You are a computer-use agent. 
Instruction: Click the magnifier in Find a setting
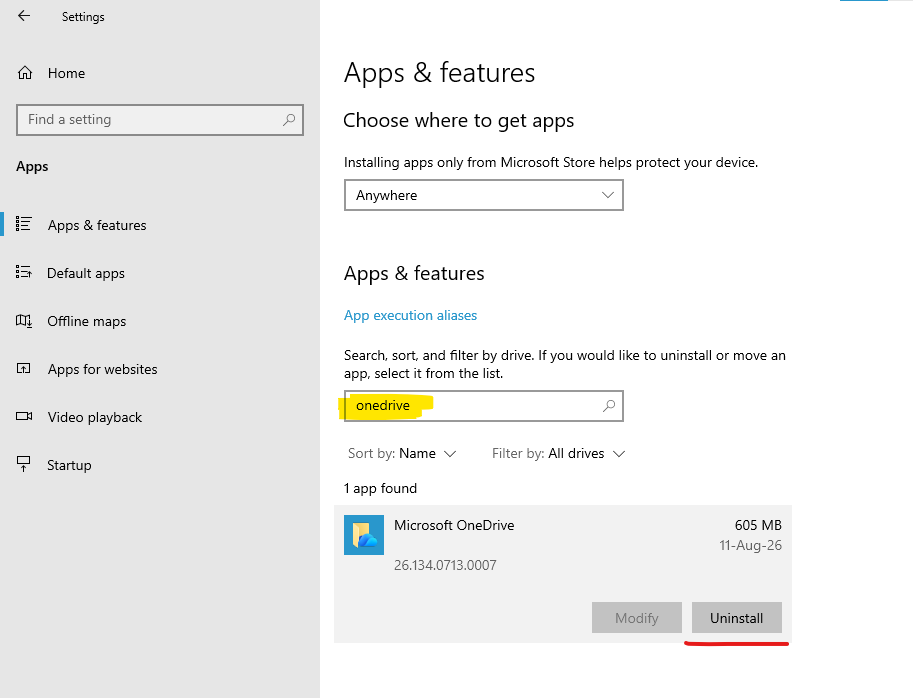[289, 119]
